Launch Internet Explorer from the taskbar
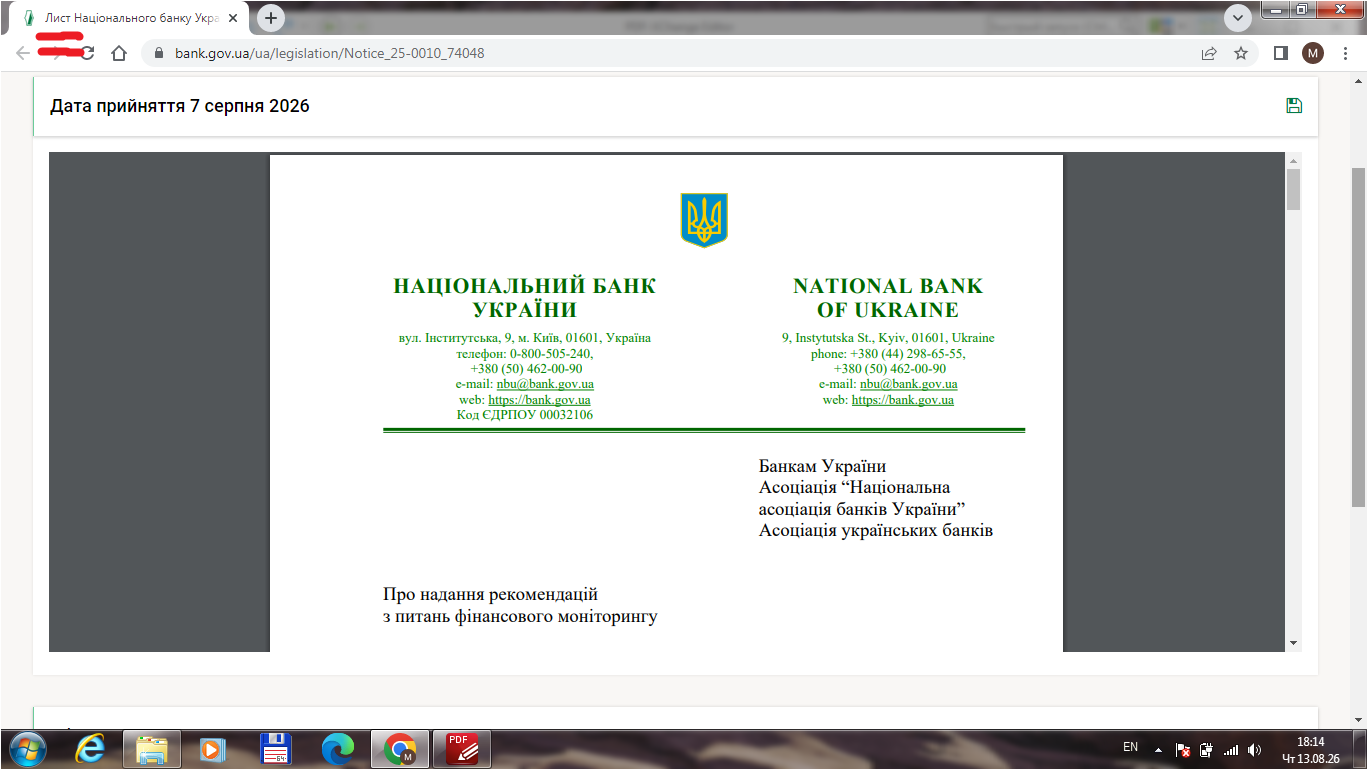The height and width of the screenshot is (770, 1368). pyautogui.click(x=91, y=749)
